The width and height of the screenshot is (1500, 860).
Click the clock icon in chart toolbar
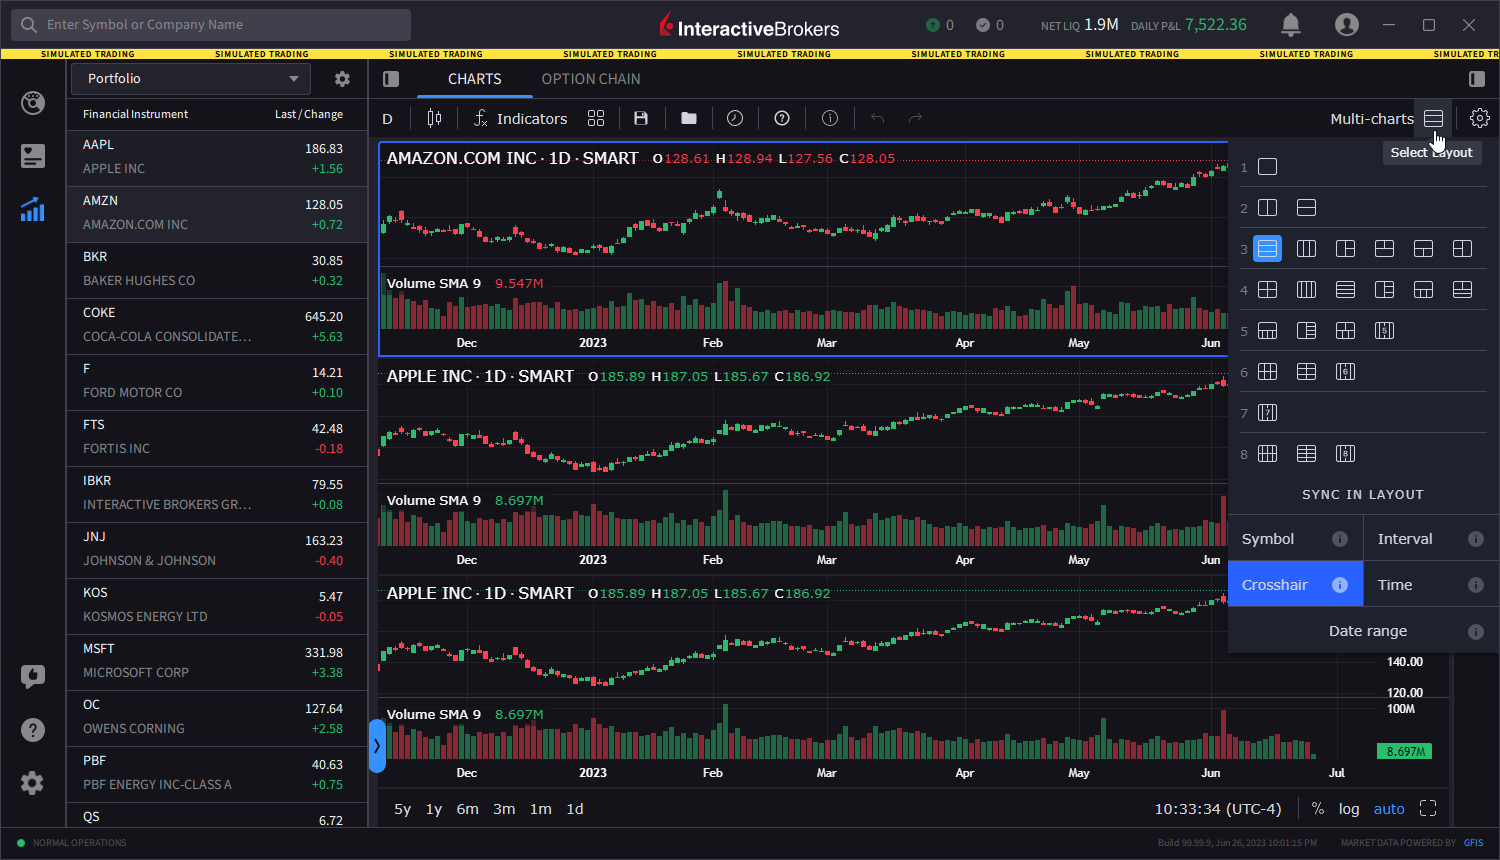pyautogui.click(x=735, y=118)
